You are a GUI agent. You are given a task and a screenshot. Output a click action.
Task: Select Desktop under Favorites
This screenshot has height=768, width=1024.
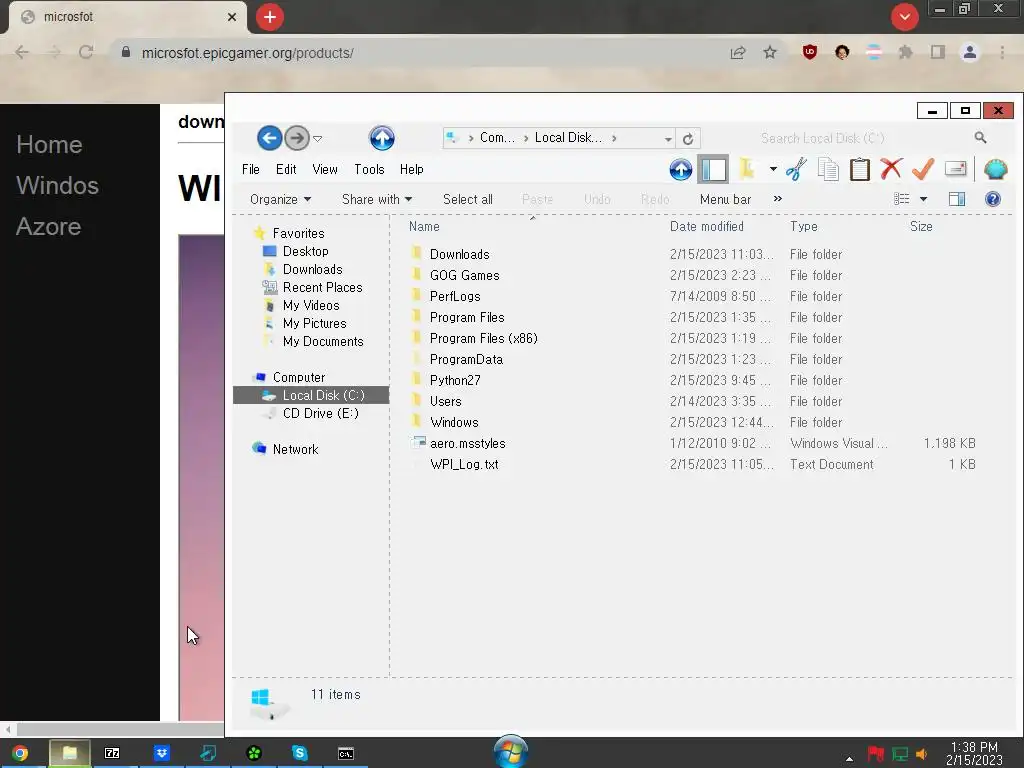pos(306,251)
